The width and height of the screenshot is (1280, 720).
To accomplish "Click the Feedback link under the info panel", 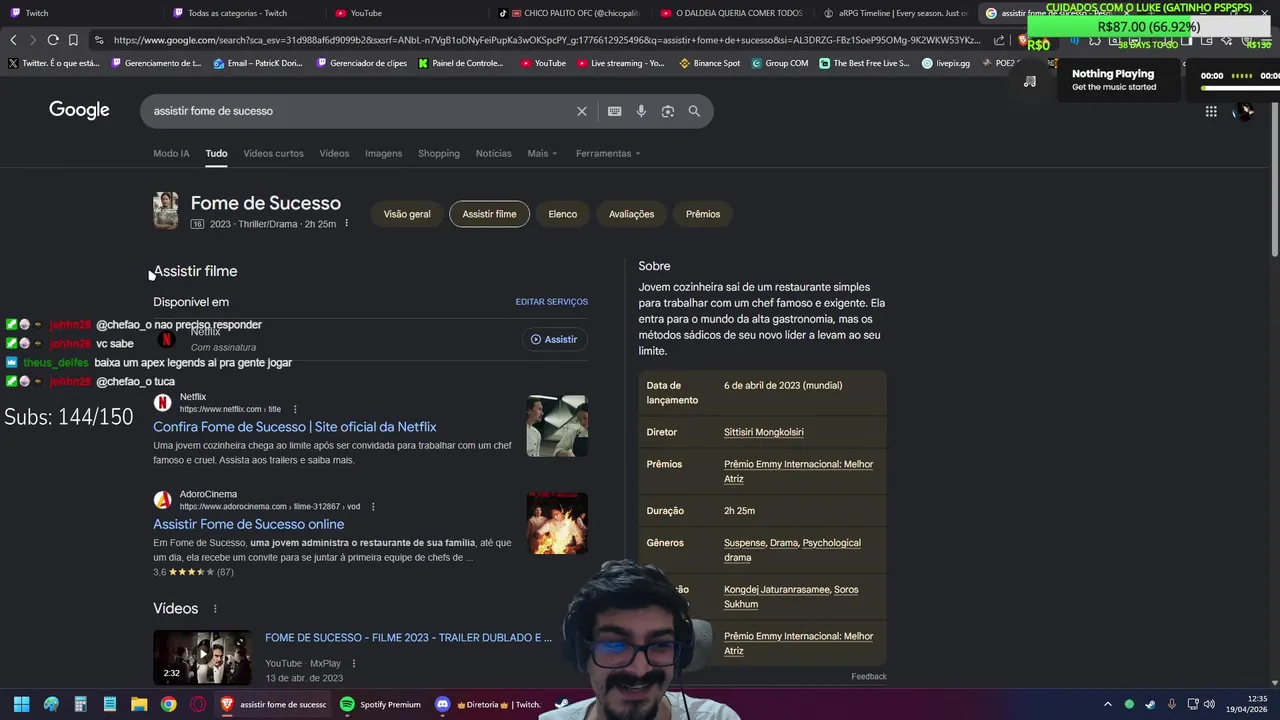I will coord(869,677).
